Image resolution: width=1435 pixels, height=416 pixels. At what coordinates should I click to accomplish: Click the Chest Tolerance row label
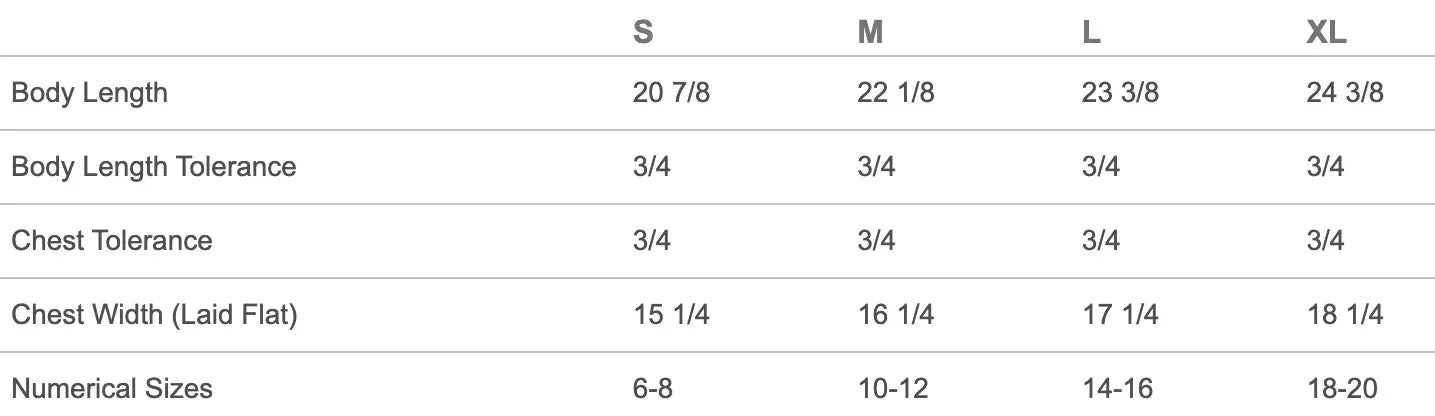[111, 240]
